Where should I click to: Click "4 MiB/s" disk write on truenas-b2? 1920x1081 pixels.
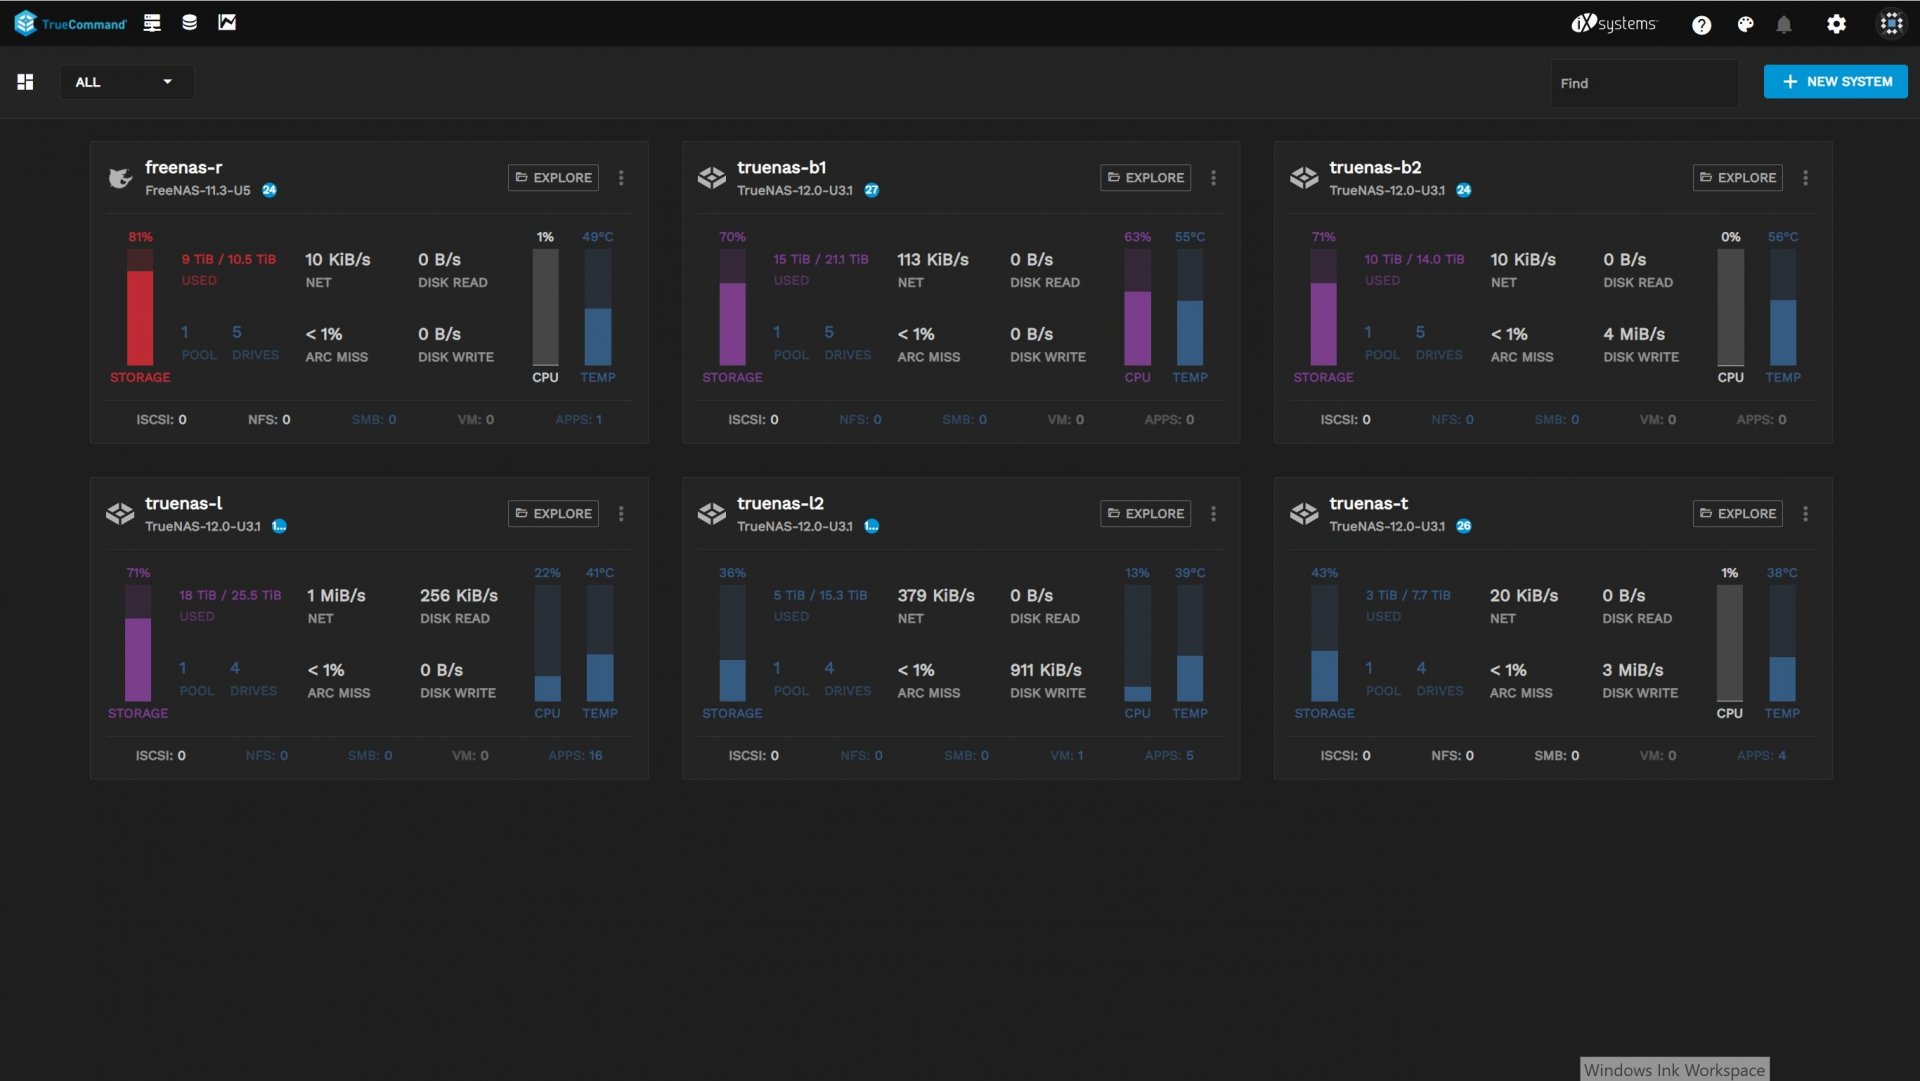point(1634,334)
